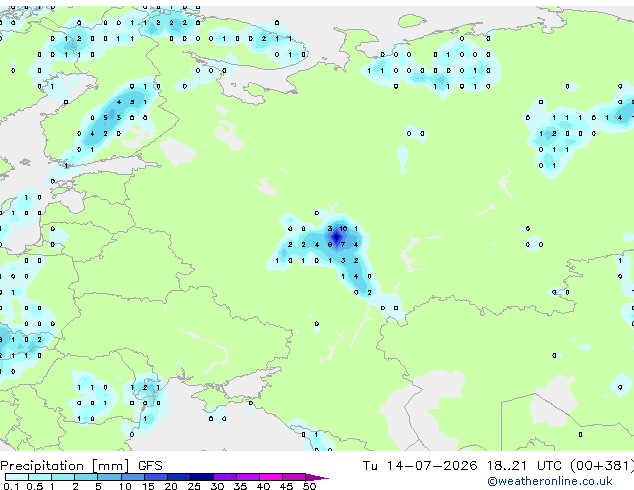Click the 35 legend scale label
Screen dimensions: 634x490
(241, 486)
